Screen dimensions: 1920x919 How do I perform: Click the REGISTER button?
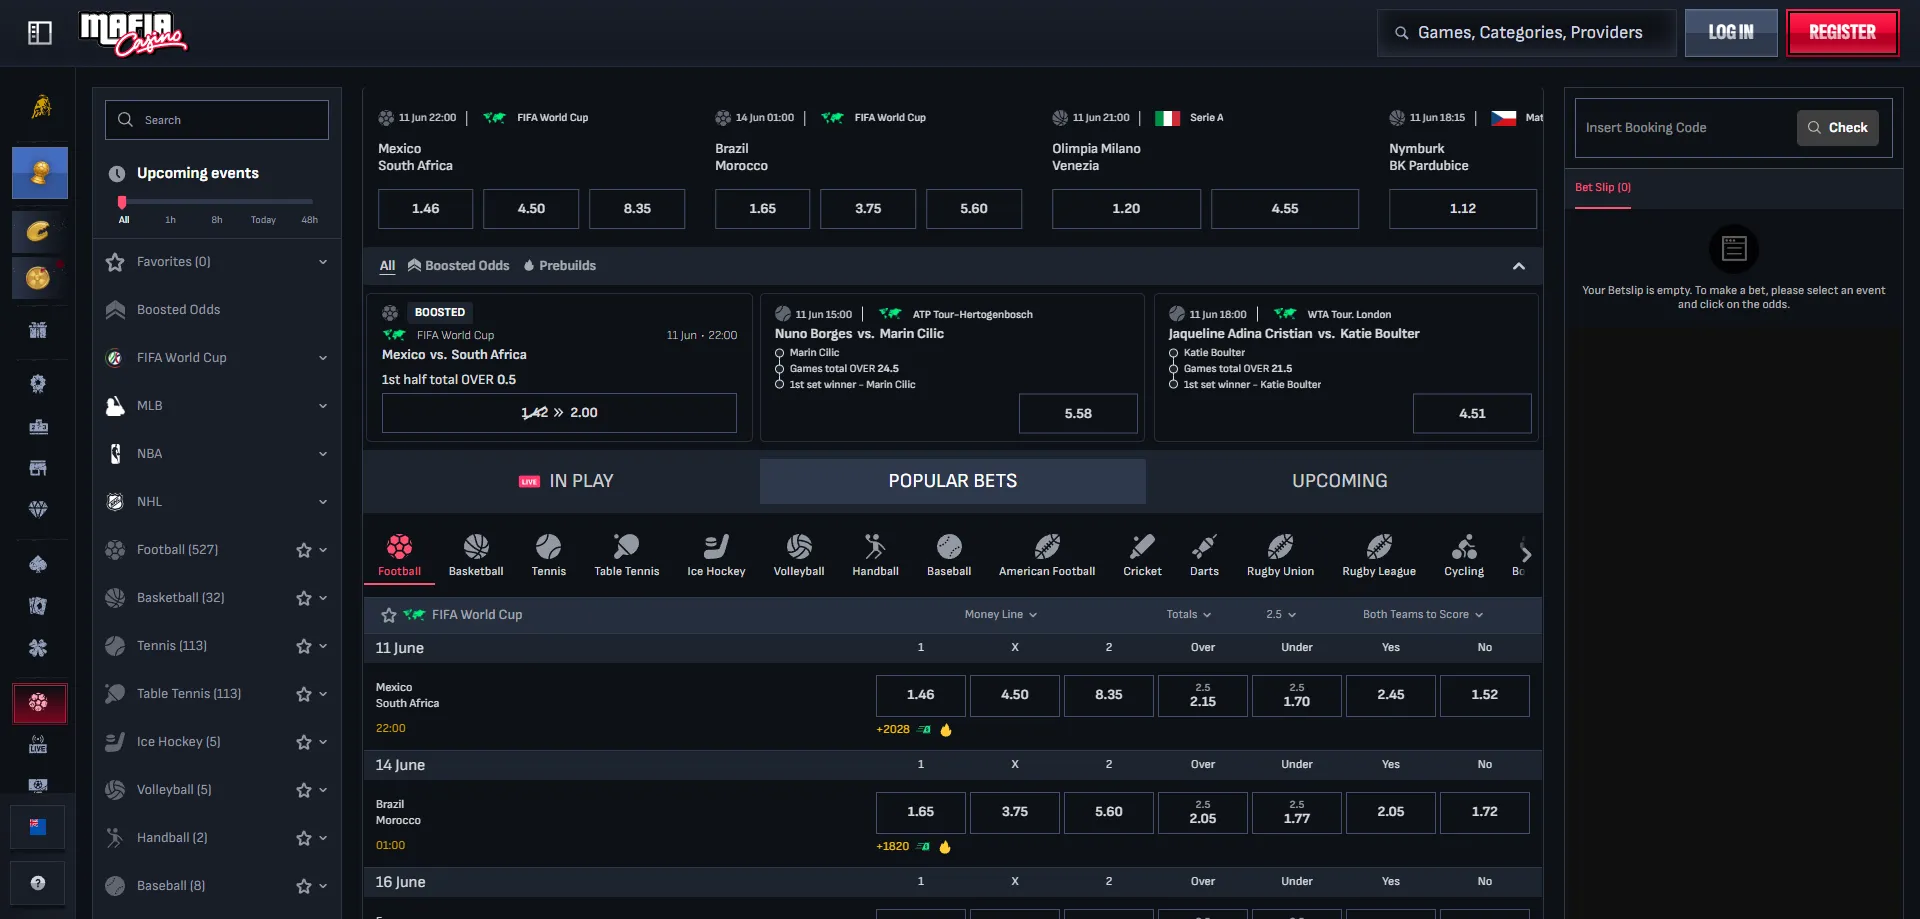(x=1842, y=33)
